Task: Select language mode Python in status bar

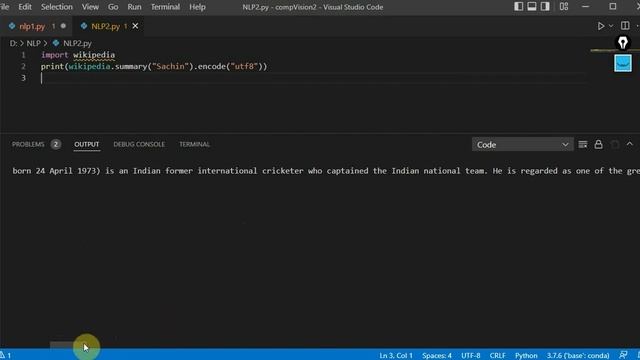Action: pyautogui.click(x=526, y=356)
